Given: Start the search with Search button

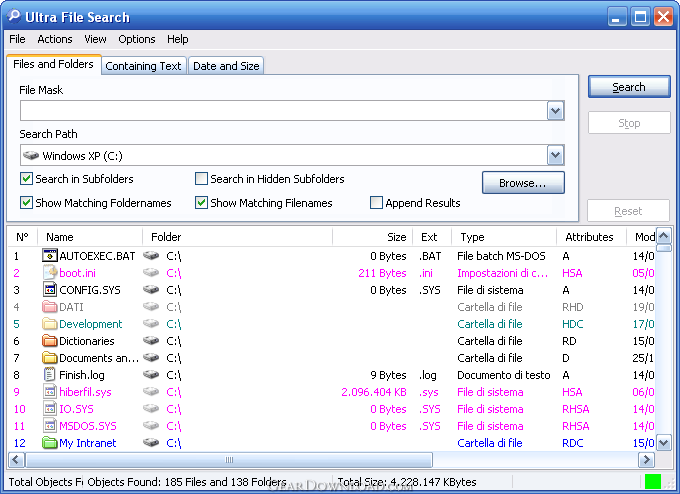Looking at the screenshot, I should point(629,87).
